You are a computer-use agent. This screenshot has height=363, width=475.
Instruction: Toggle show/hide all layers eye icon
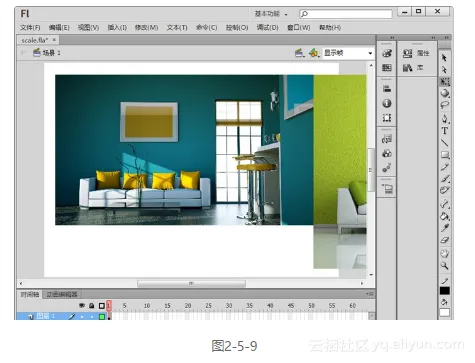point(82,305)
